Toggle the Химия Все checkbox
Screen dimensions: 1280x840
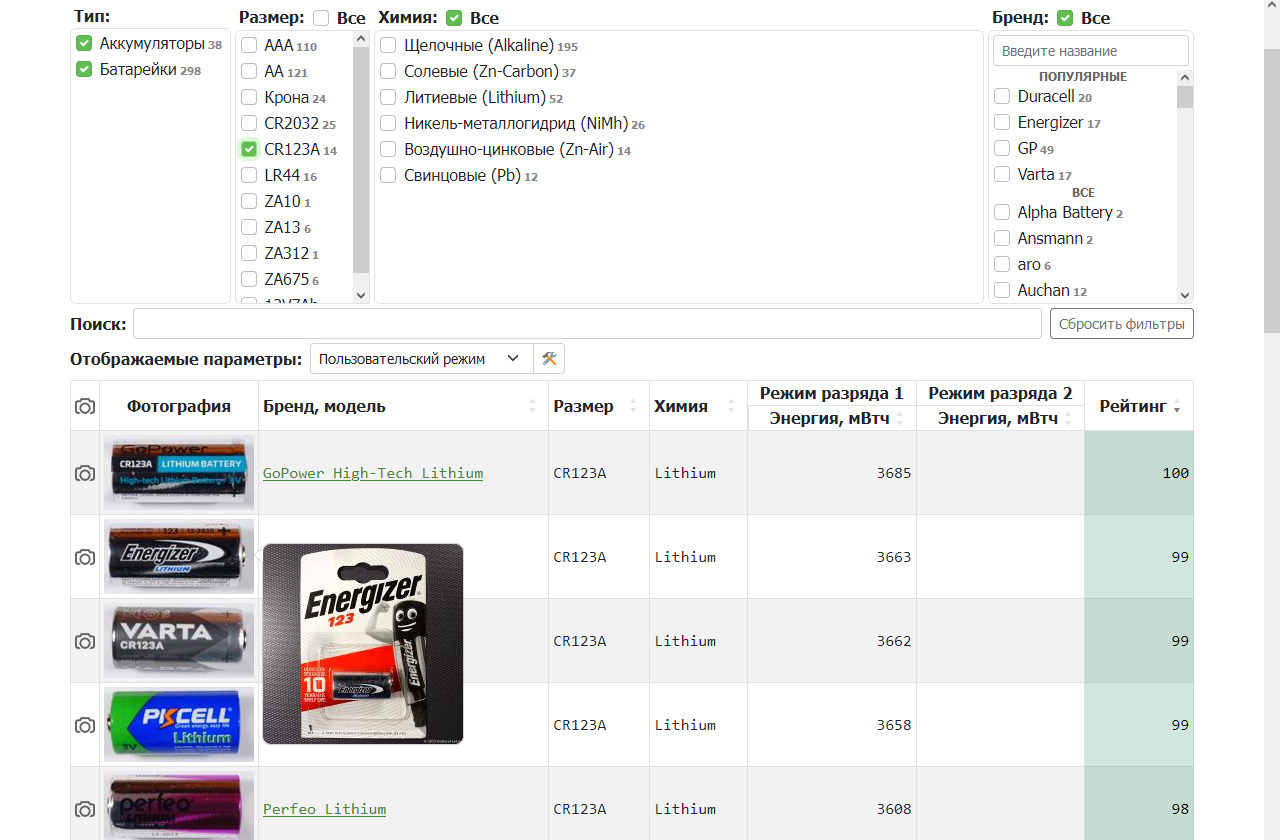454,18
